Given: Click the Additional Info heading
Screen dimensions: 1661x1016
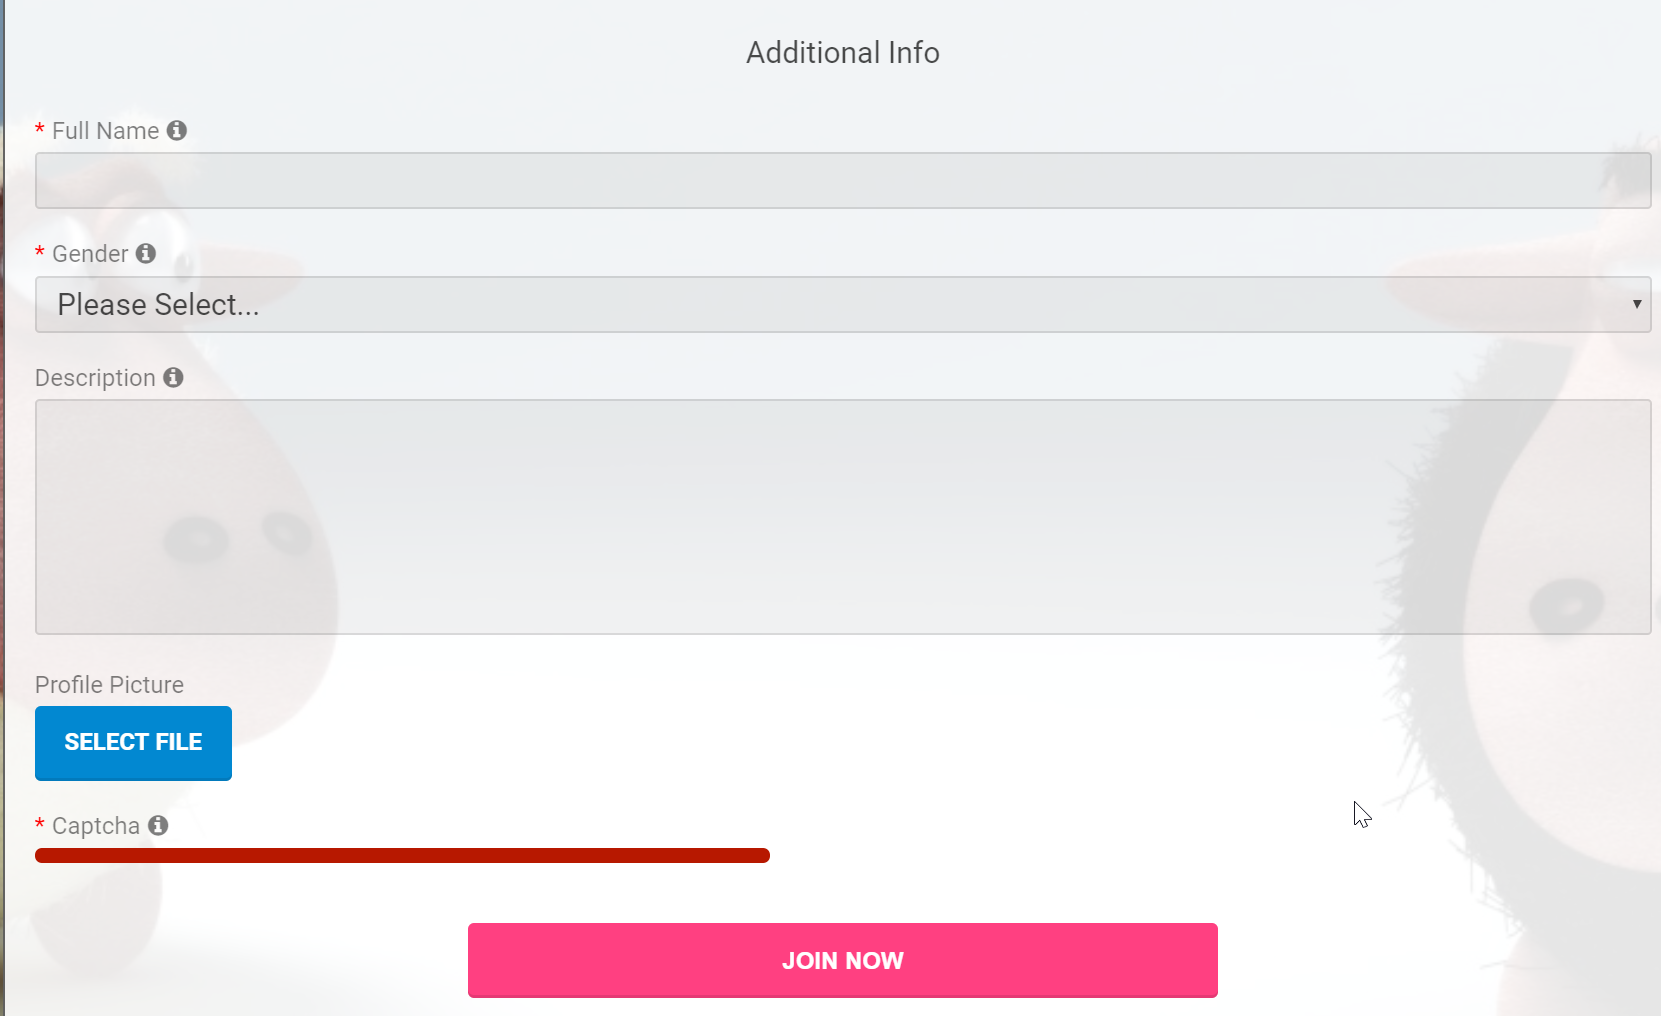Looking at the screenshot, I should 842,53.
